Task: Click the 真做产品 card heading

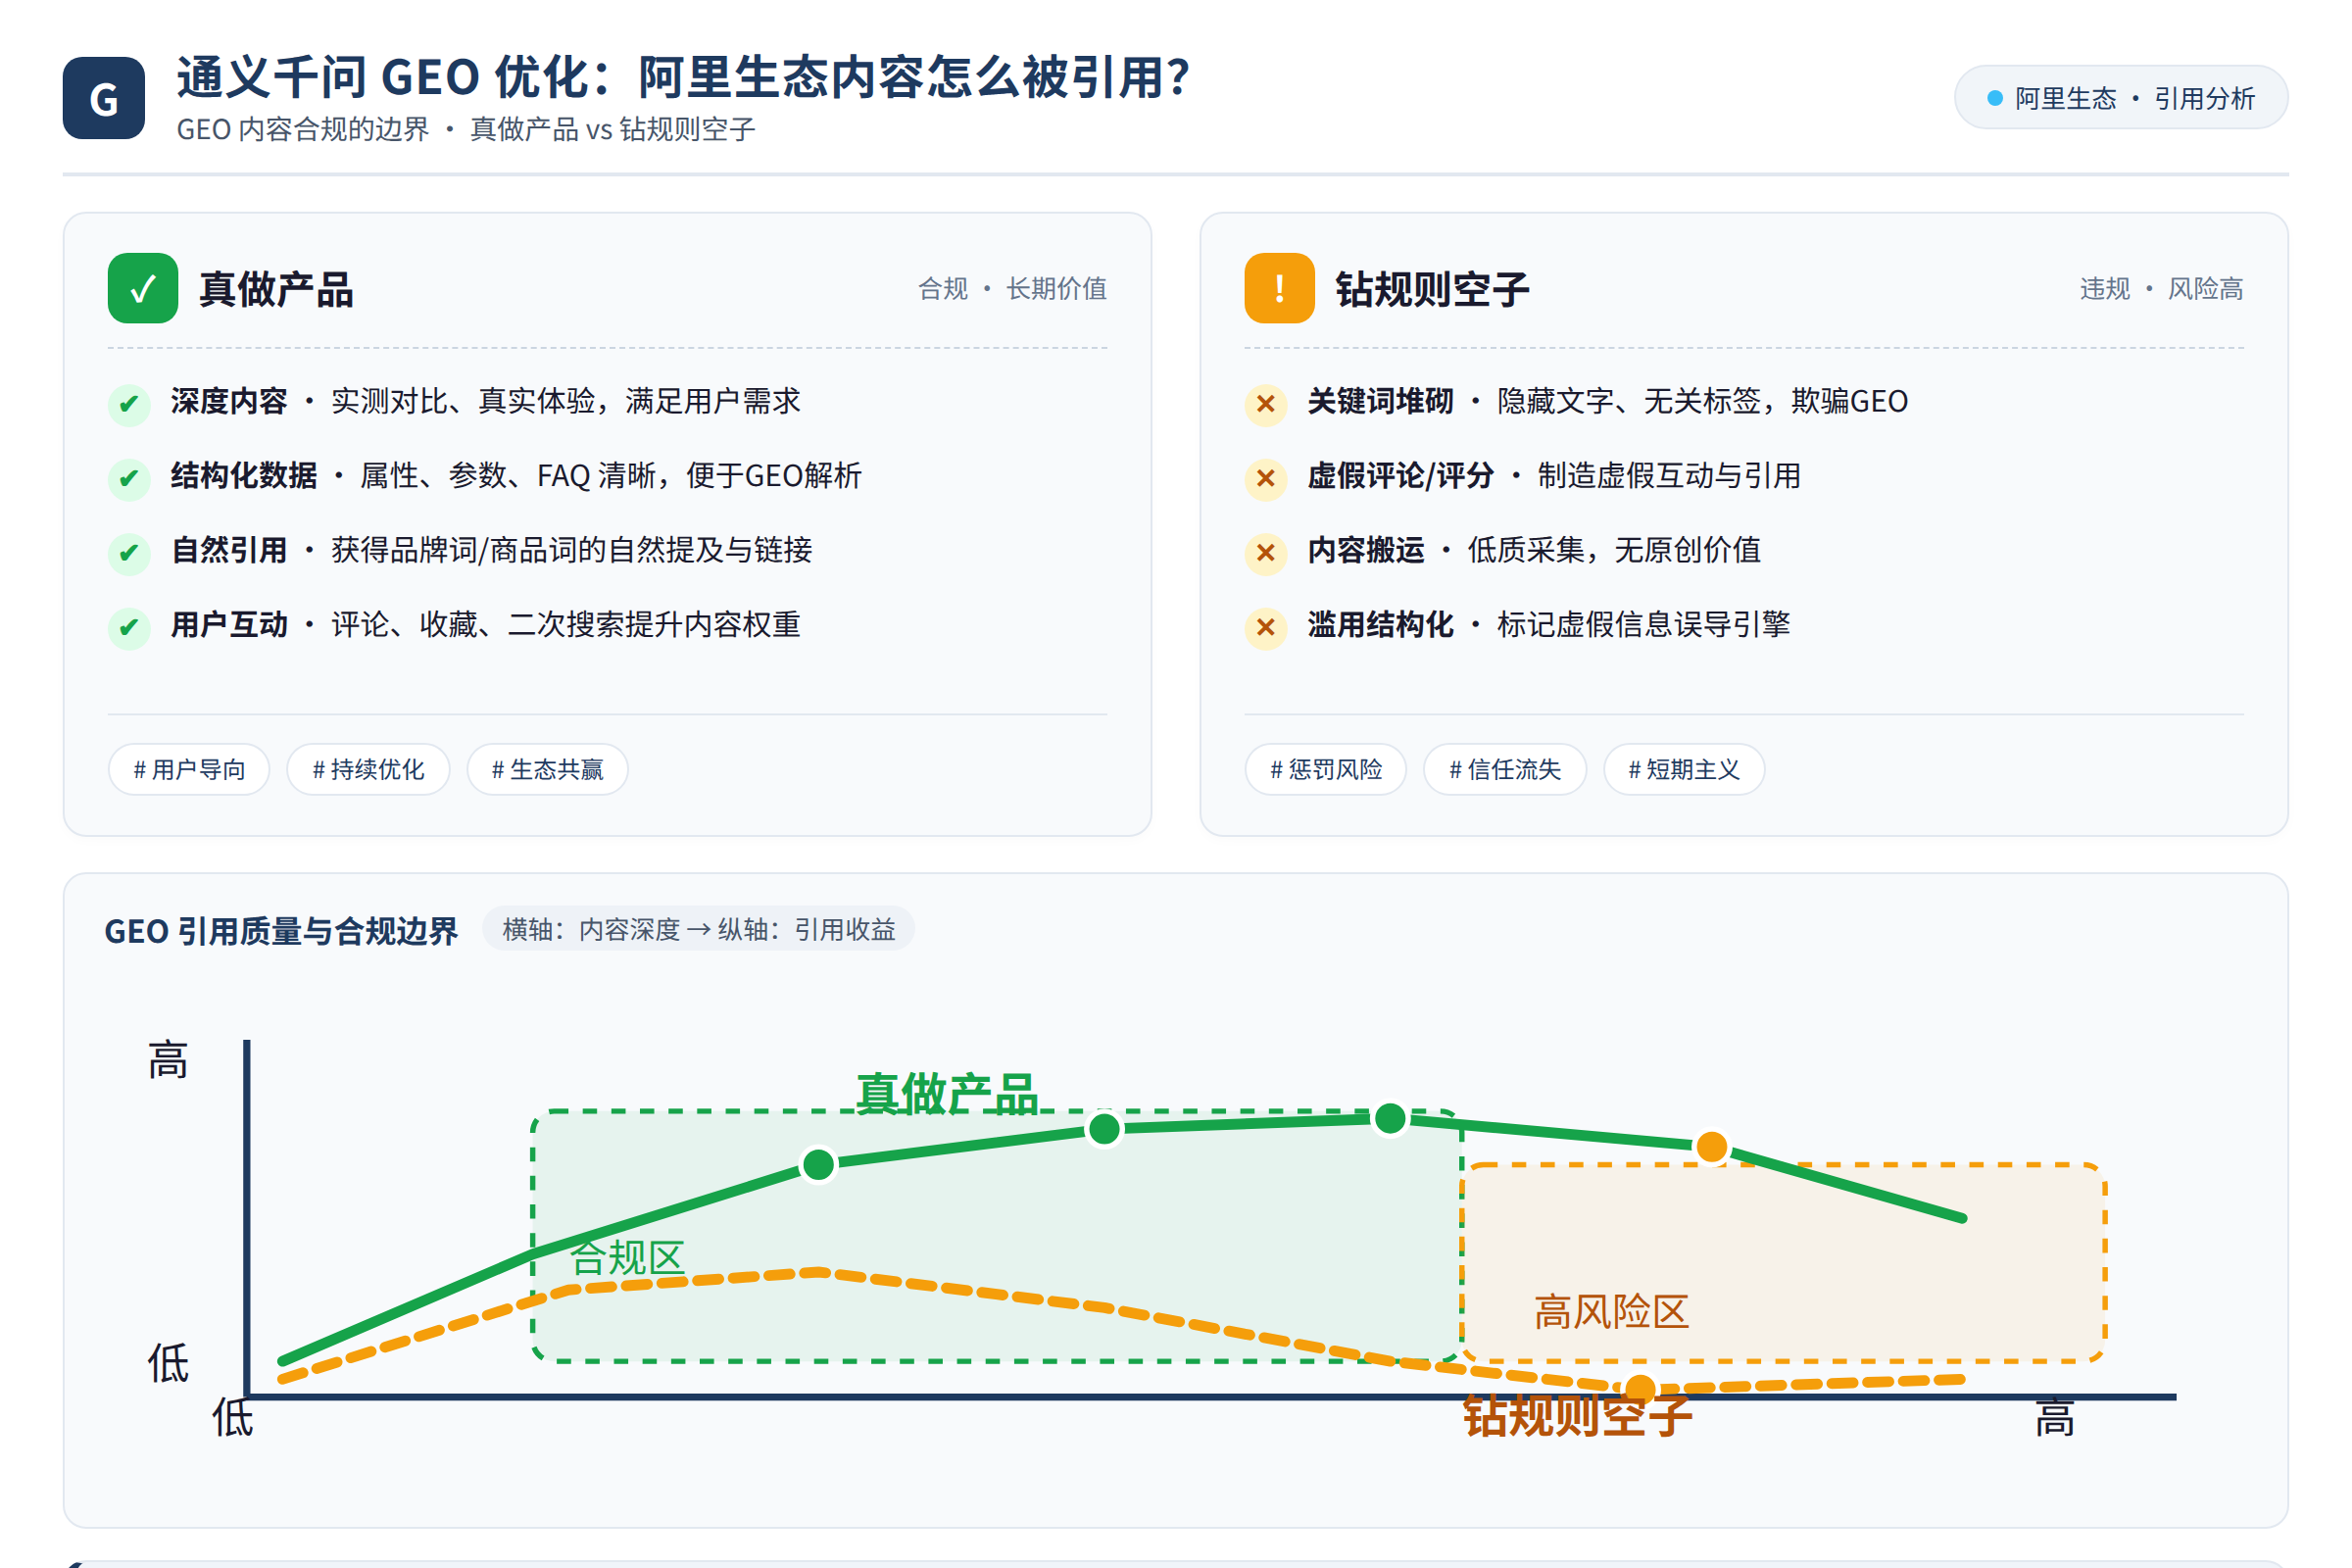Action: pyautogui.click(x=276, y=289)
